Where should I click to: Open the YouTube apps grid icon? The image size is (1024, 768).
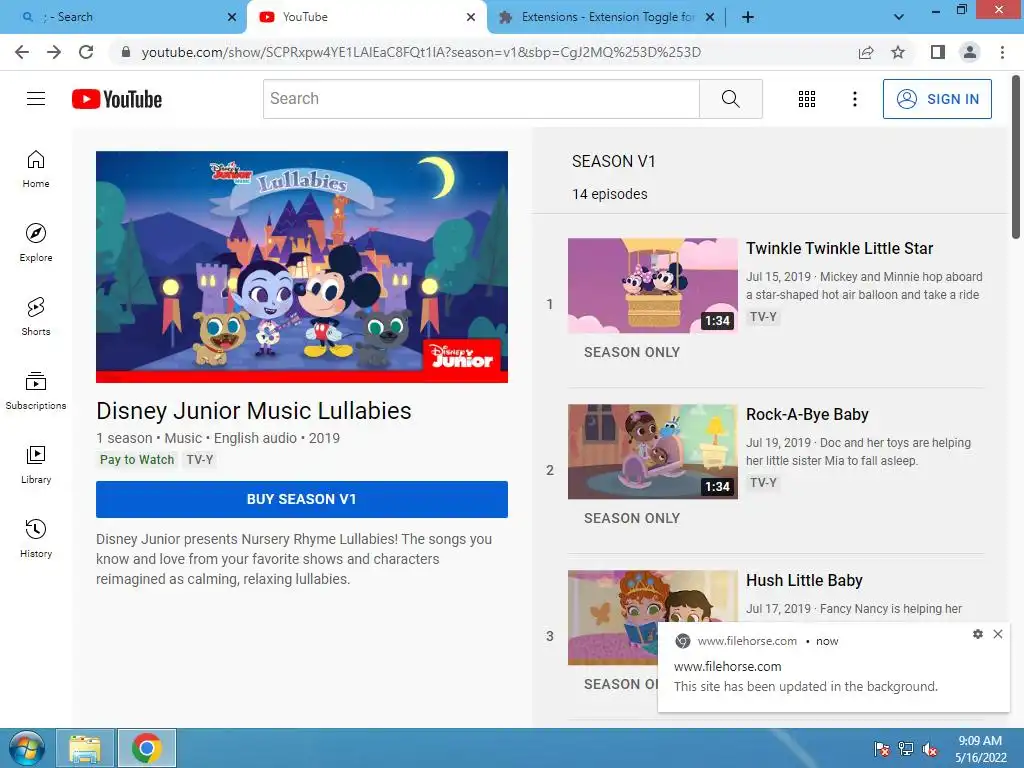point(807,99)
